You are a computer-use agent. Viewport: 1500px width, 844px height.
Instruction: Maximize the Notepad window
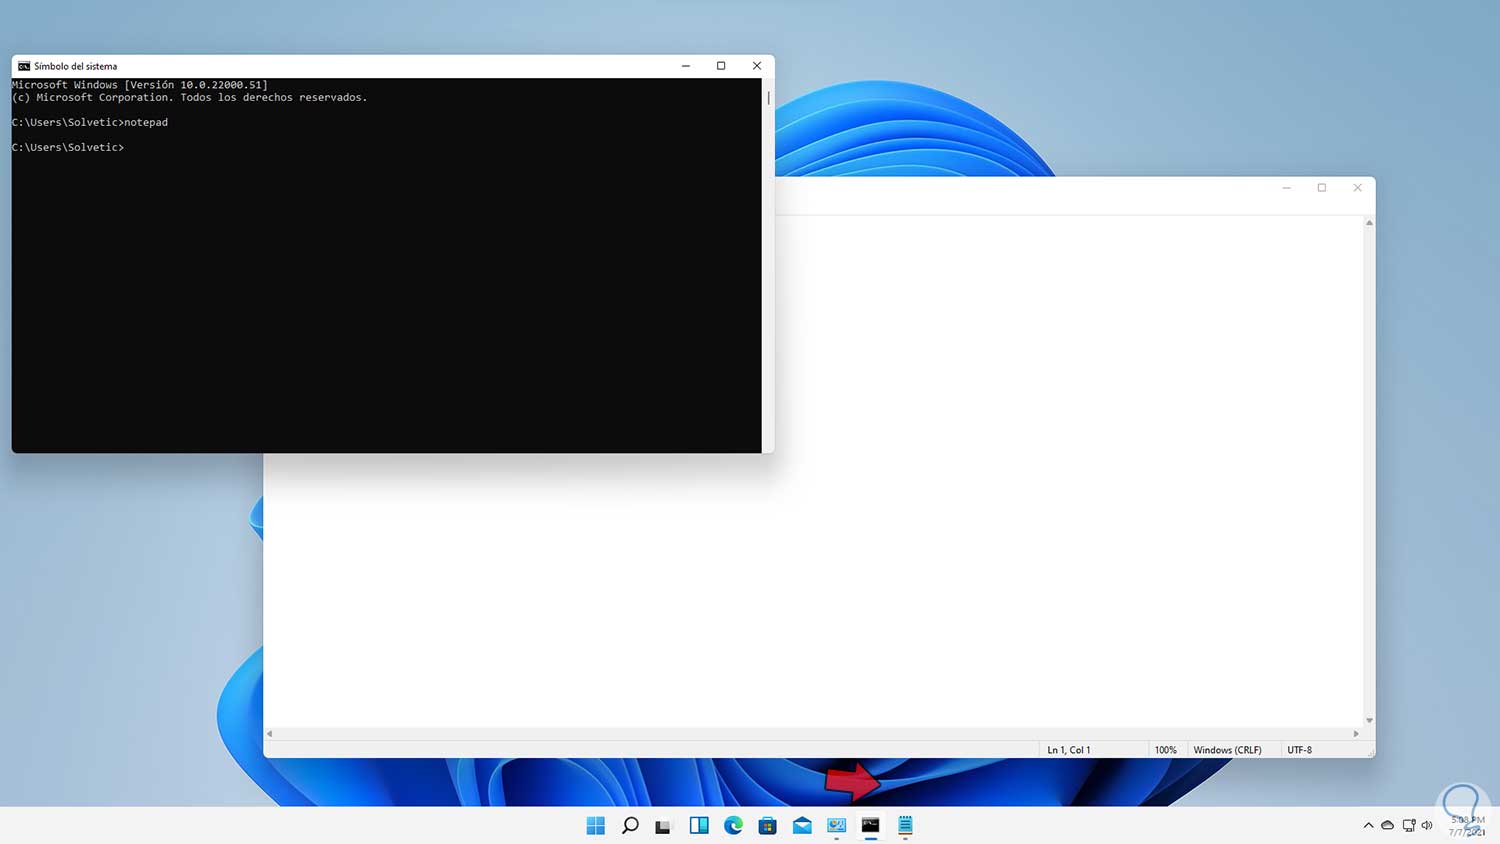click(x=1322, y=188)
